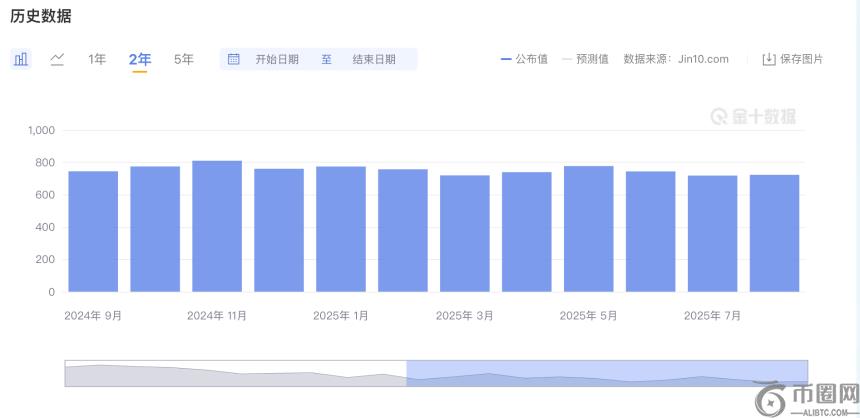This screenshot has height=418, width=860.
Task: Click the 2025年 7月 bar
Action: pos(712,234)
